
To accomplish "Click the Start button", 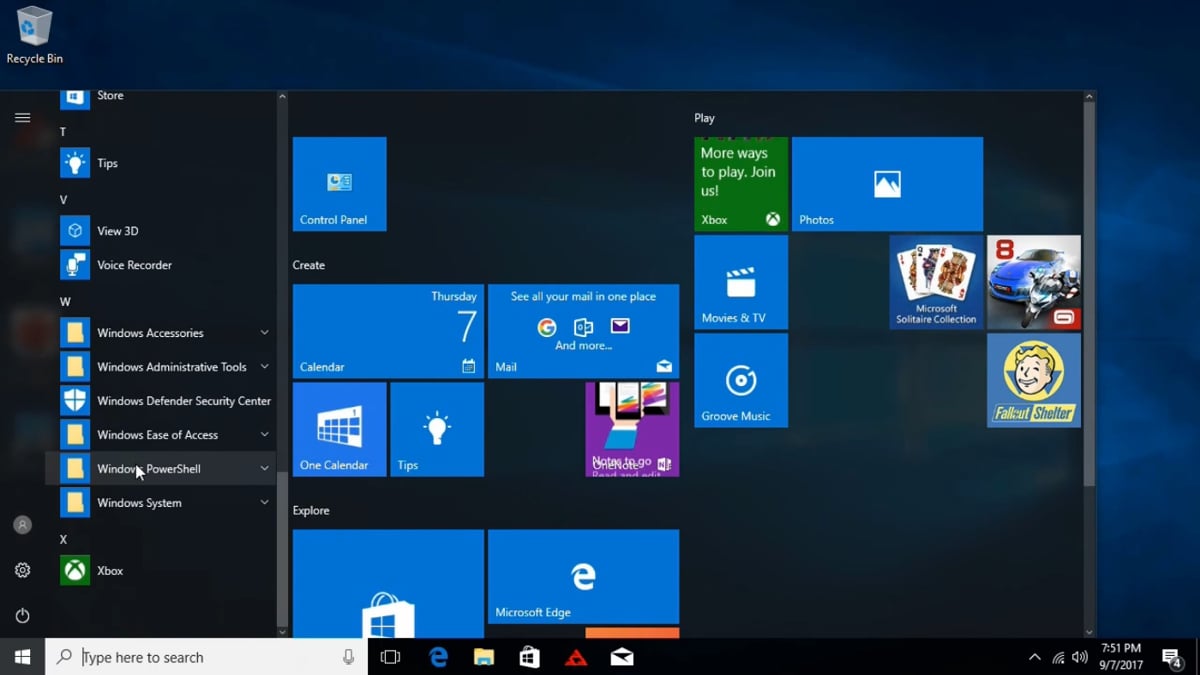I will pyautogui.click(x=20, y=657).
